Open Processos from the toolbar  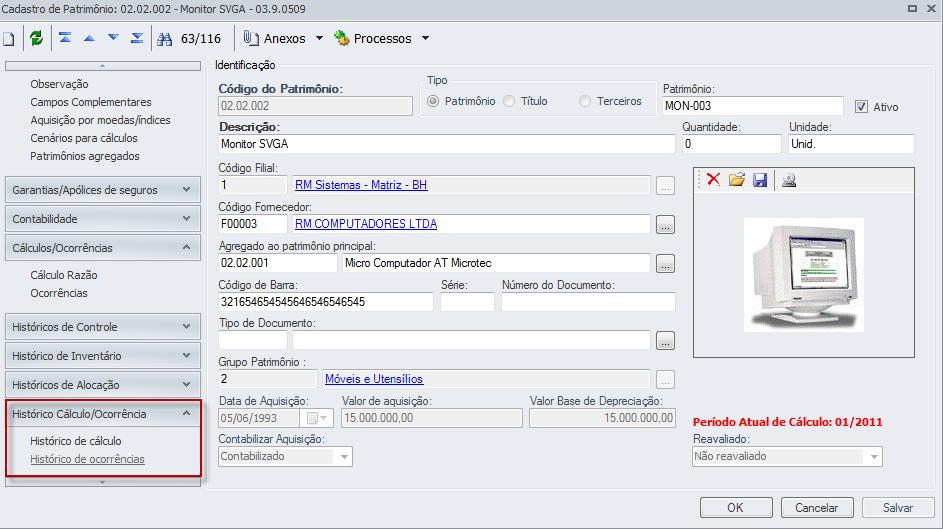pyautogui.click(x=373, y=38)
